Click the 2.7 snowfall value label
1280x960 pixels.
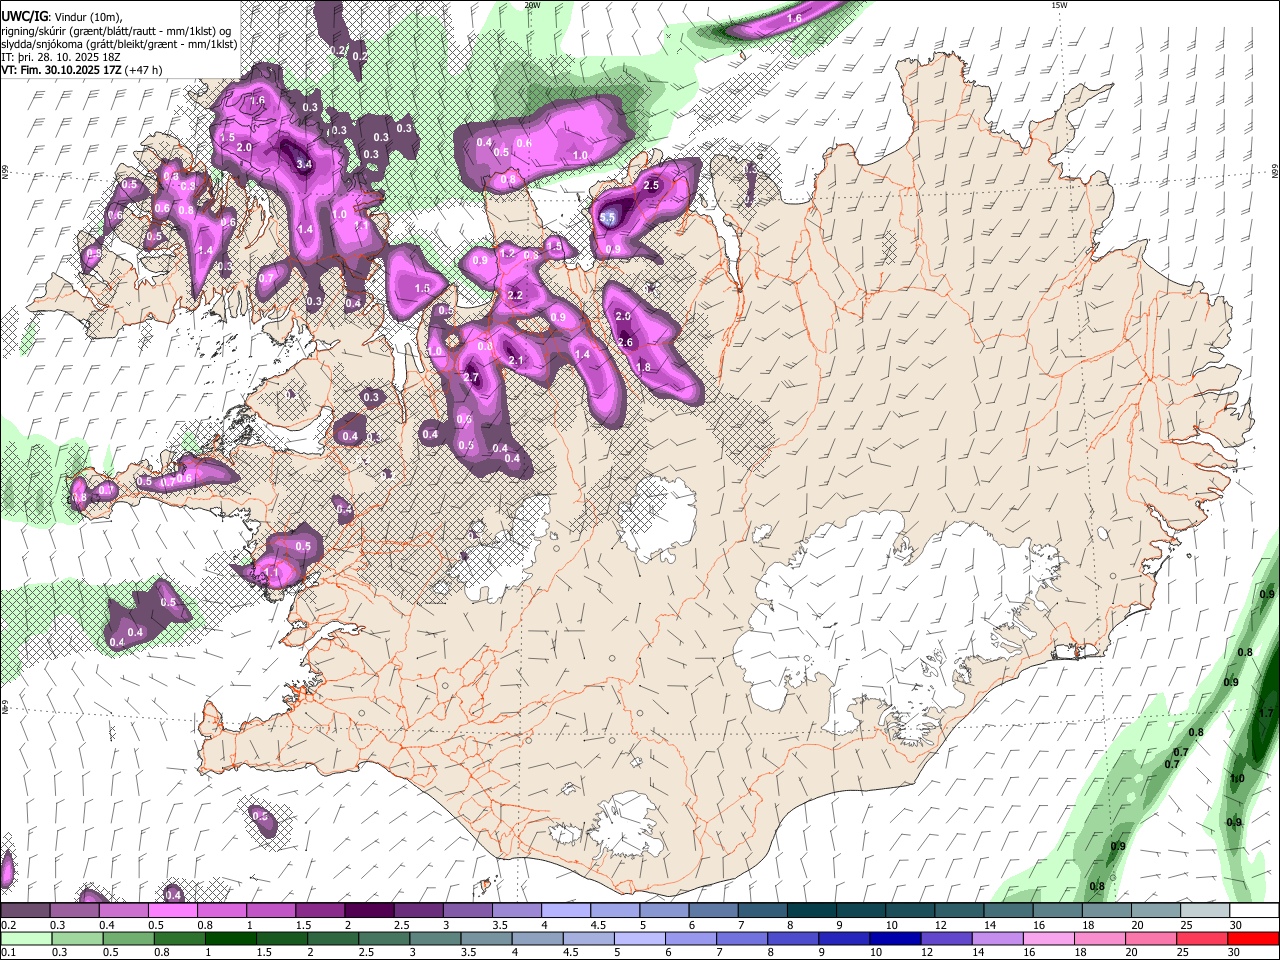(472, 377)
